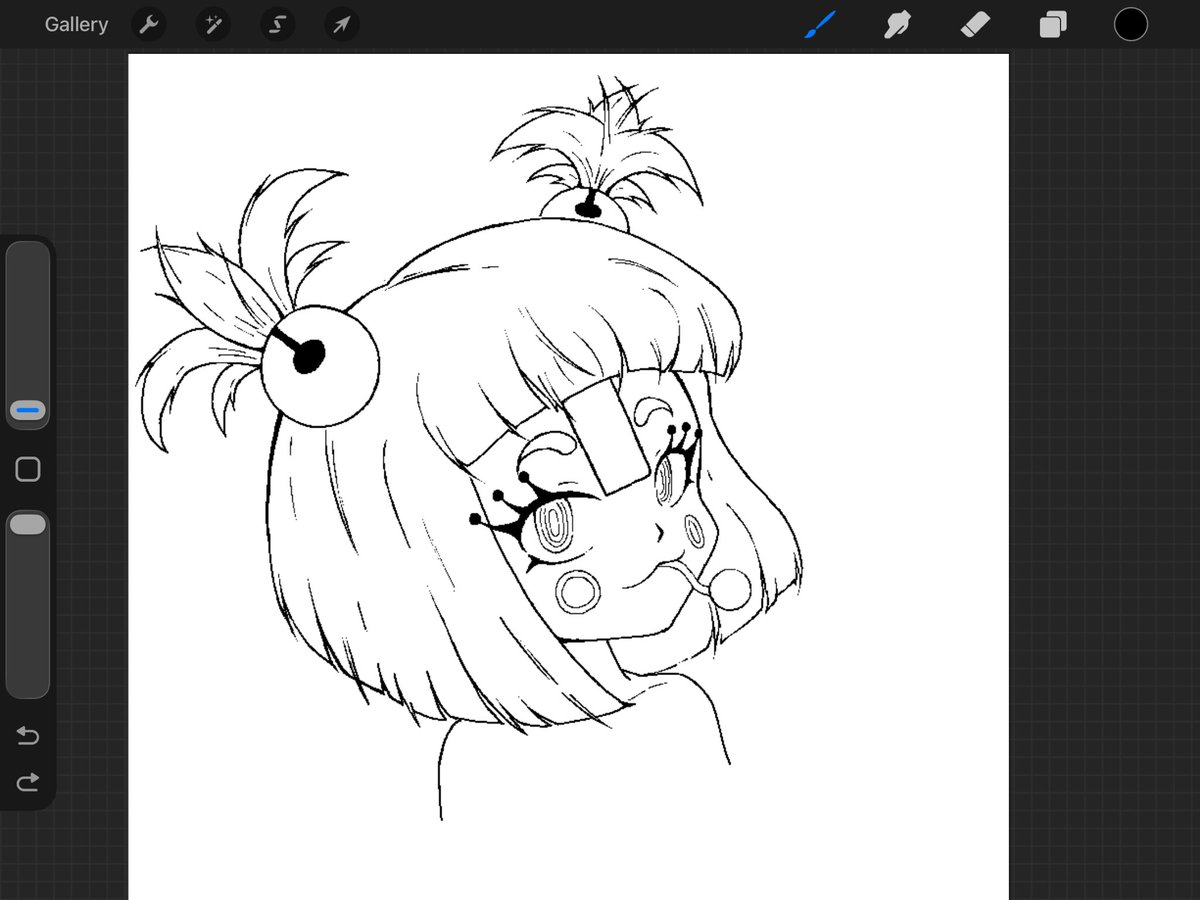The image size is (1200, 900).
Task: Open the Layers panel
Action: pos(1053,24)
